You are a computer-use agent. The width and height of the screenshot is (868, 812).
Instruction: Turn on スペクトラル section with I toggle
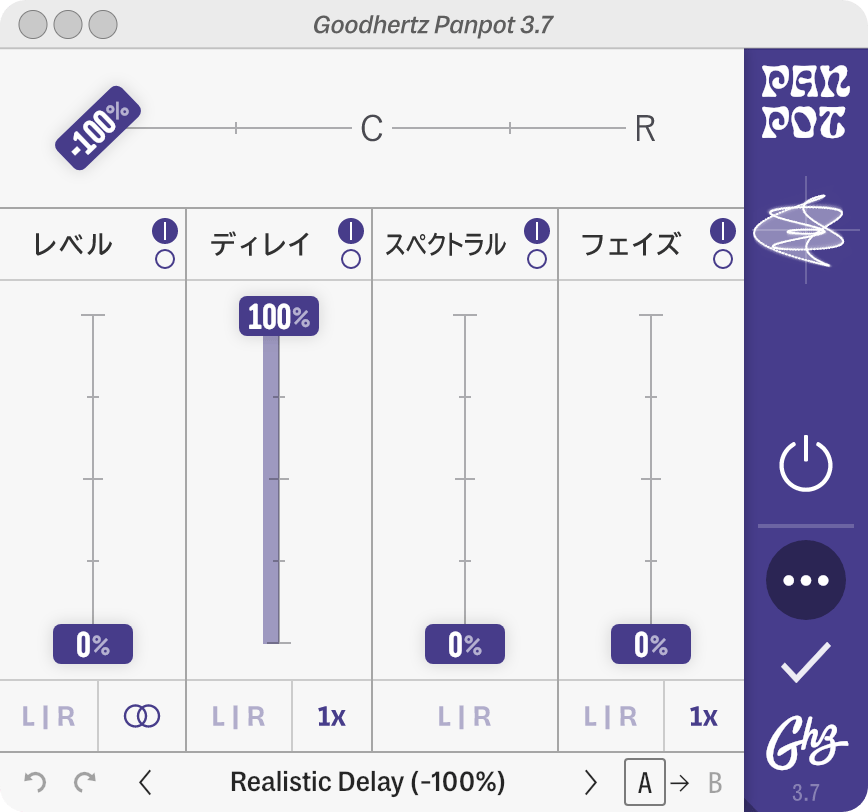[x=537, y=231]
